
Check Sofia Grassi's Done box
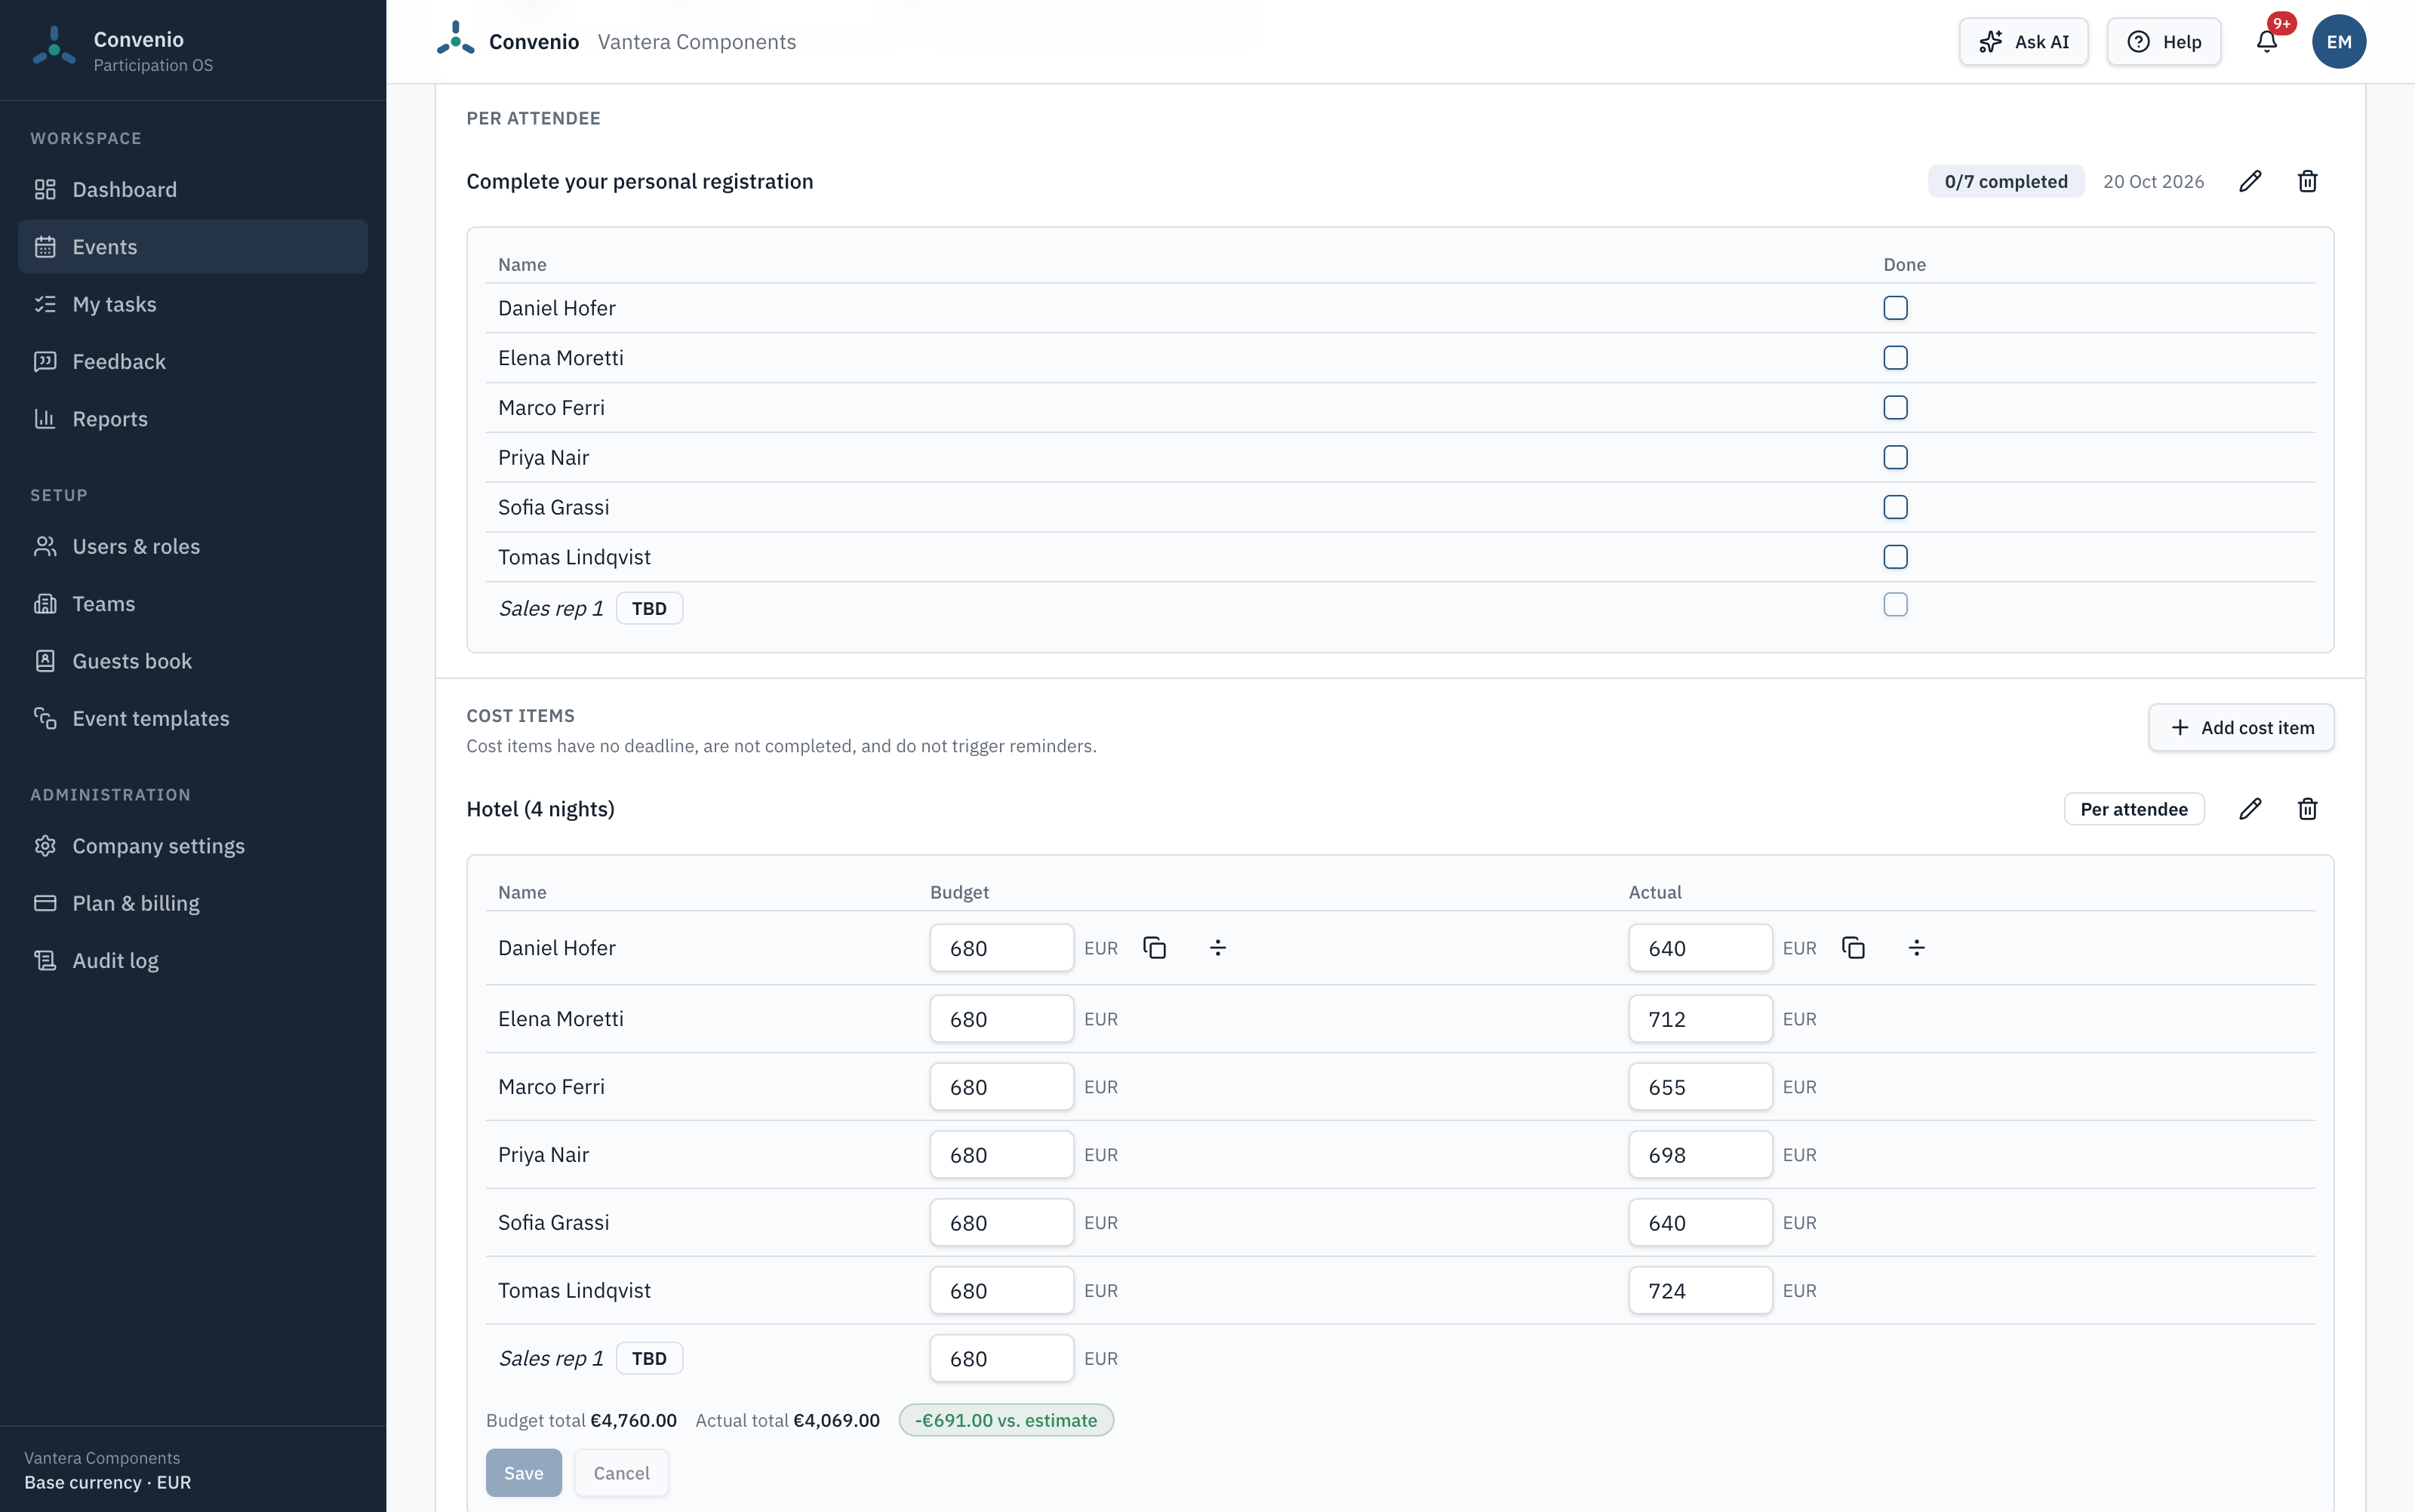click(x=1895, y=507)
